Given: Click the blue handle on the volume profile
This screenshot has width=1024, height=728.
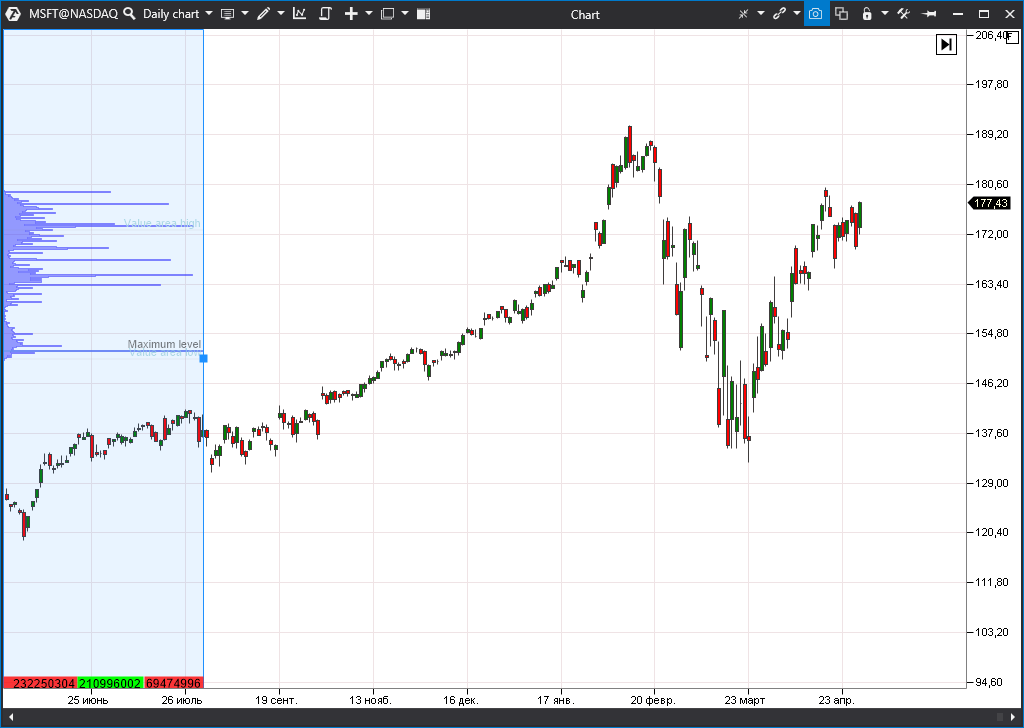Looking at the screenshot, I should click(203, 358).
